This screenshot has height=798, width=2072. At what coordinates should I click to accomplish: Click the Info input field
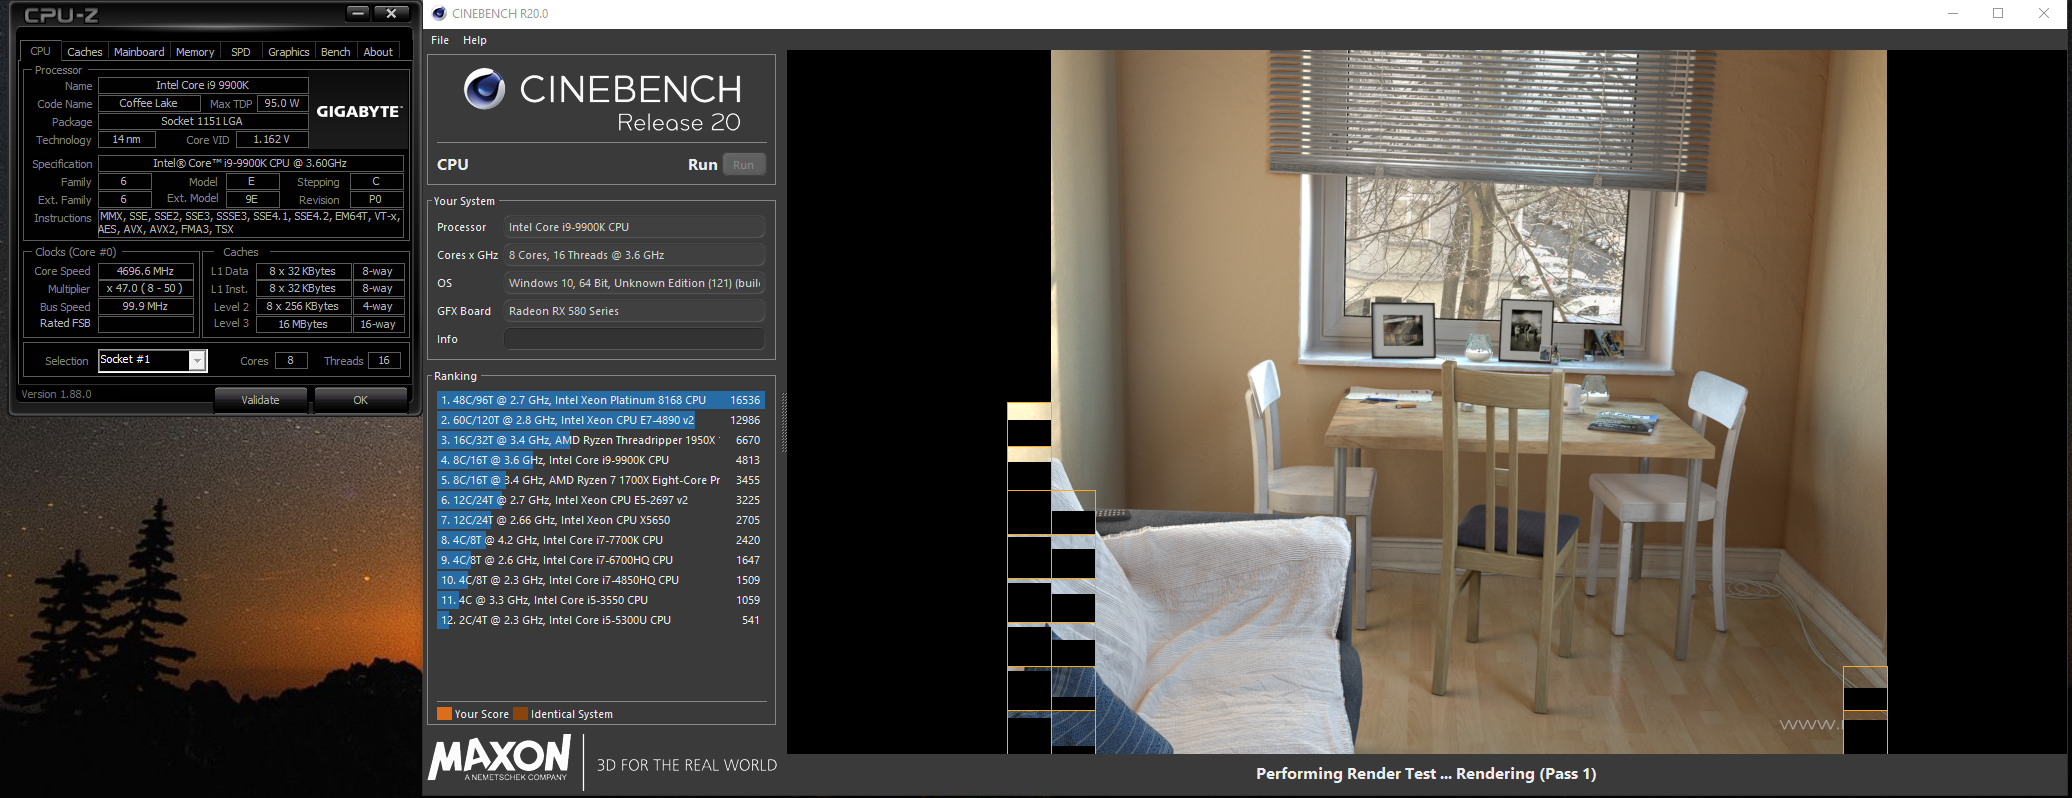(x=634, y=339)
